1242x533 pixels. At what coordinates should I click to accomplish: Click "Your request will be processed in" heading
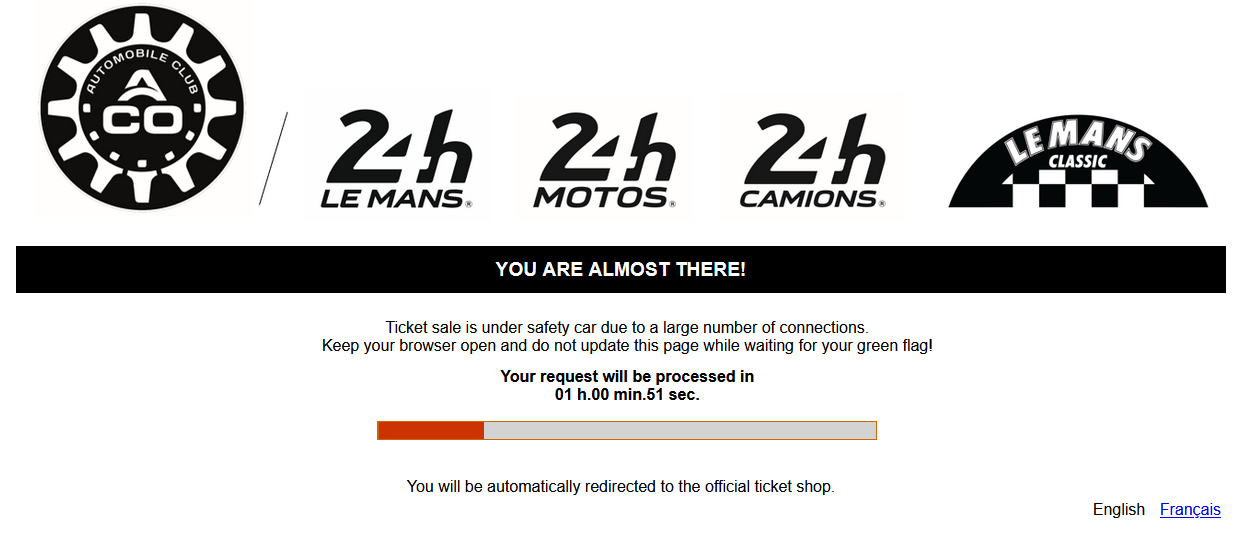coord(627,377)
